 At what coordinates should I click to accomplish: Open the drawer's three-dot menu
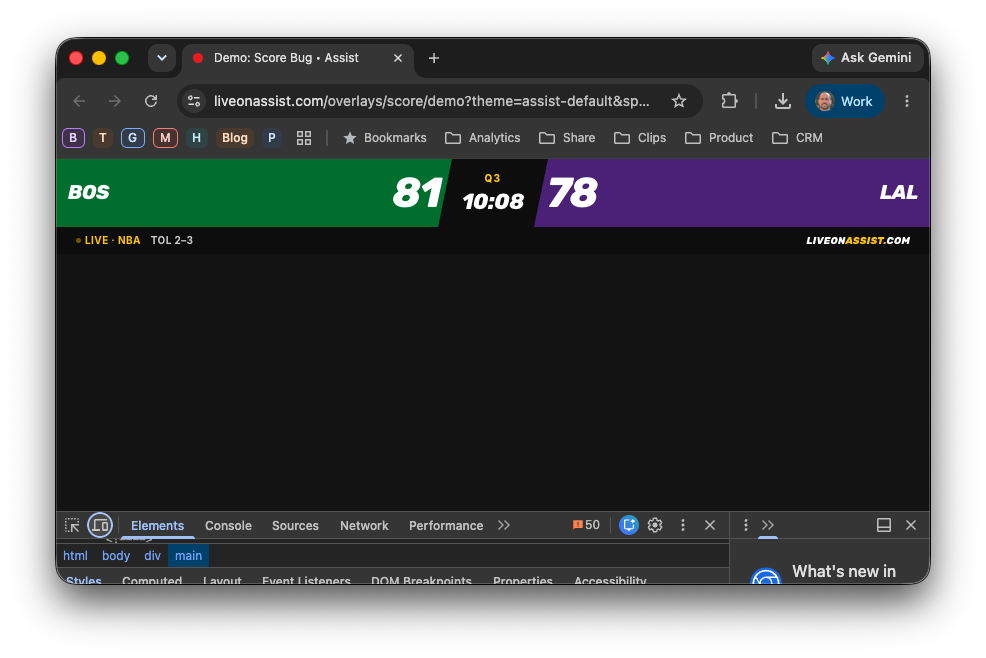coord(746,525)
